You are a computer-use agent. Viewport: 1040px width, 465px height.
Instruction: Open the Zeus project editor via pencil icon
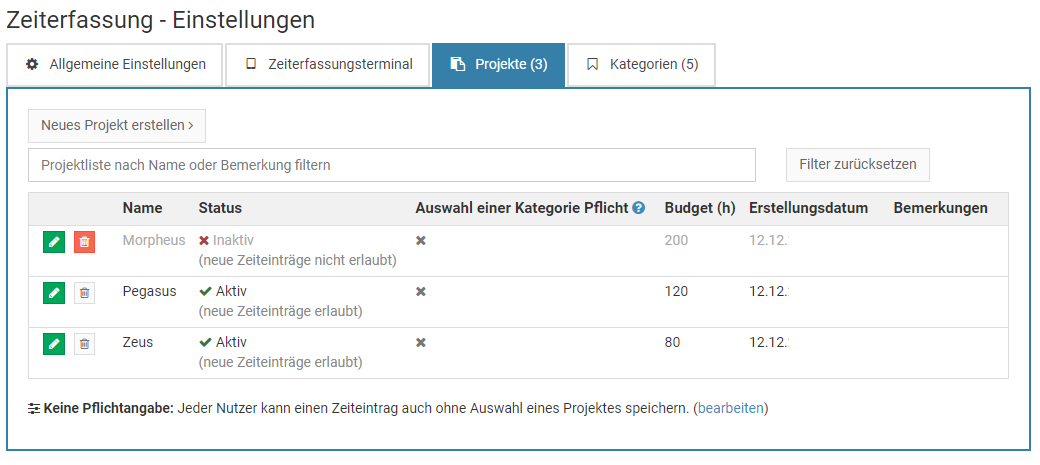point(54,343)
